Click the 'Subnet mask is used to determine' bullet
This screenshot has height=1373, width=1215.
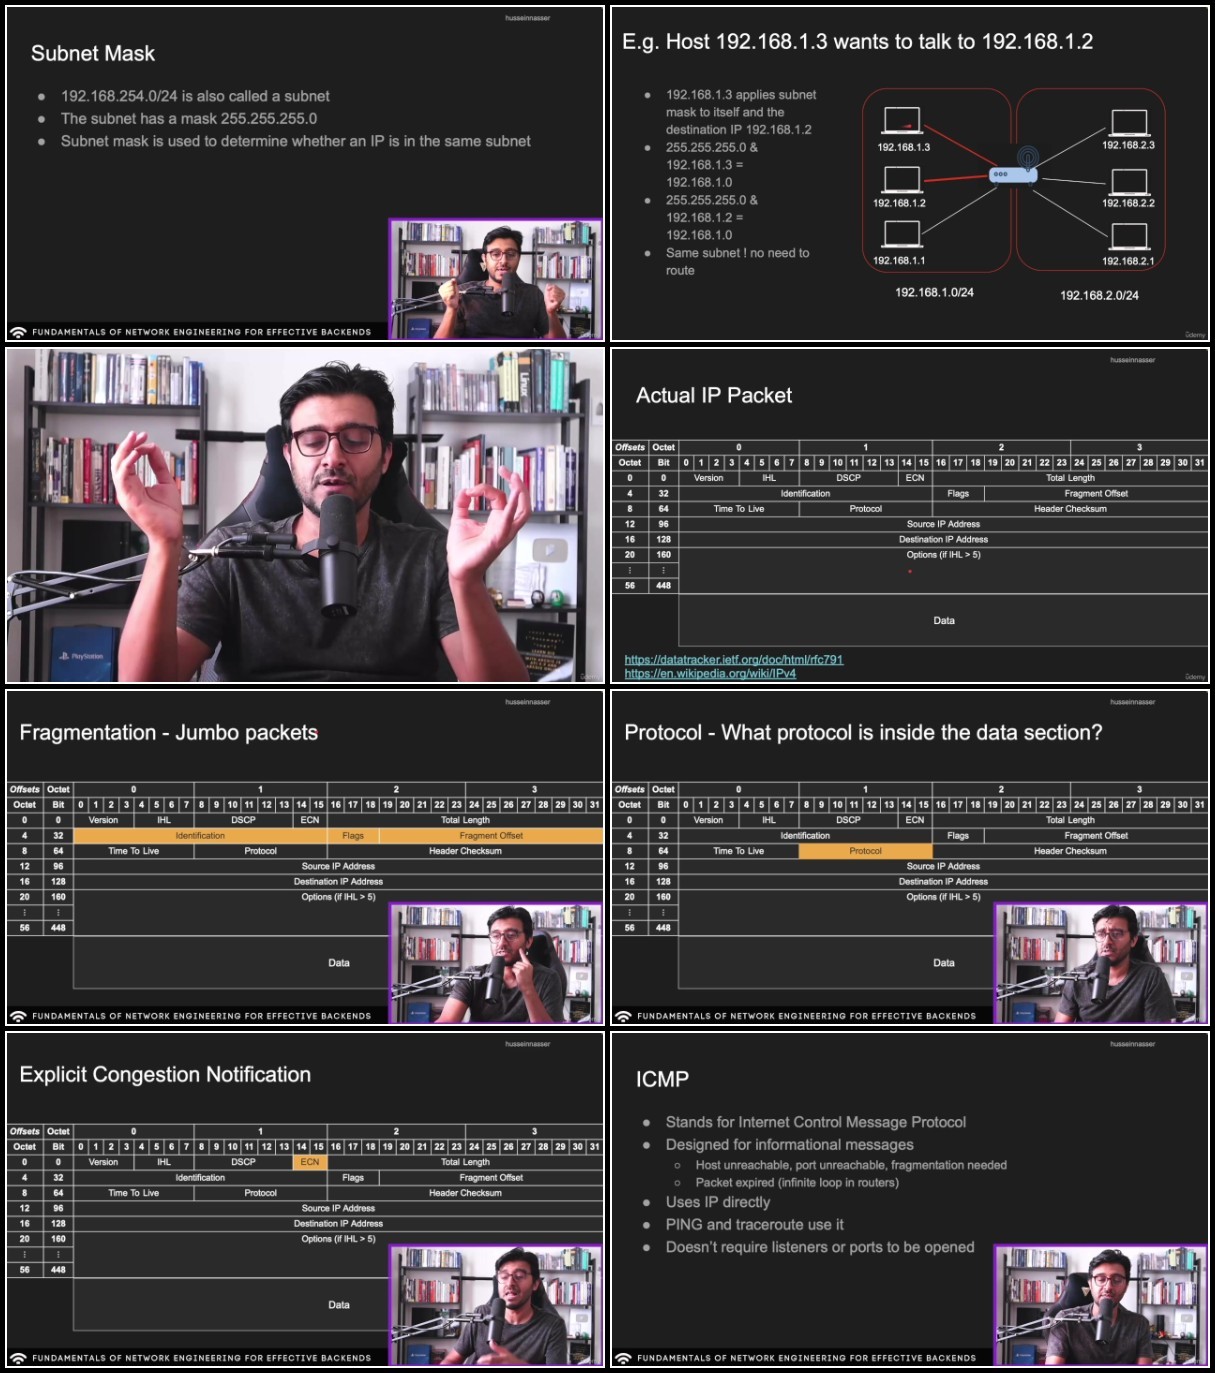tap(295, 141)
